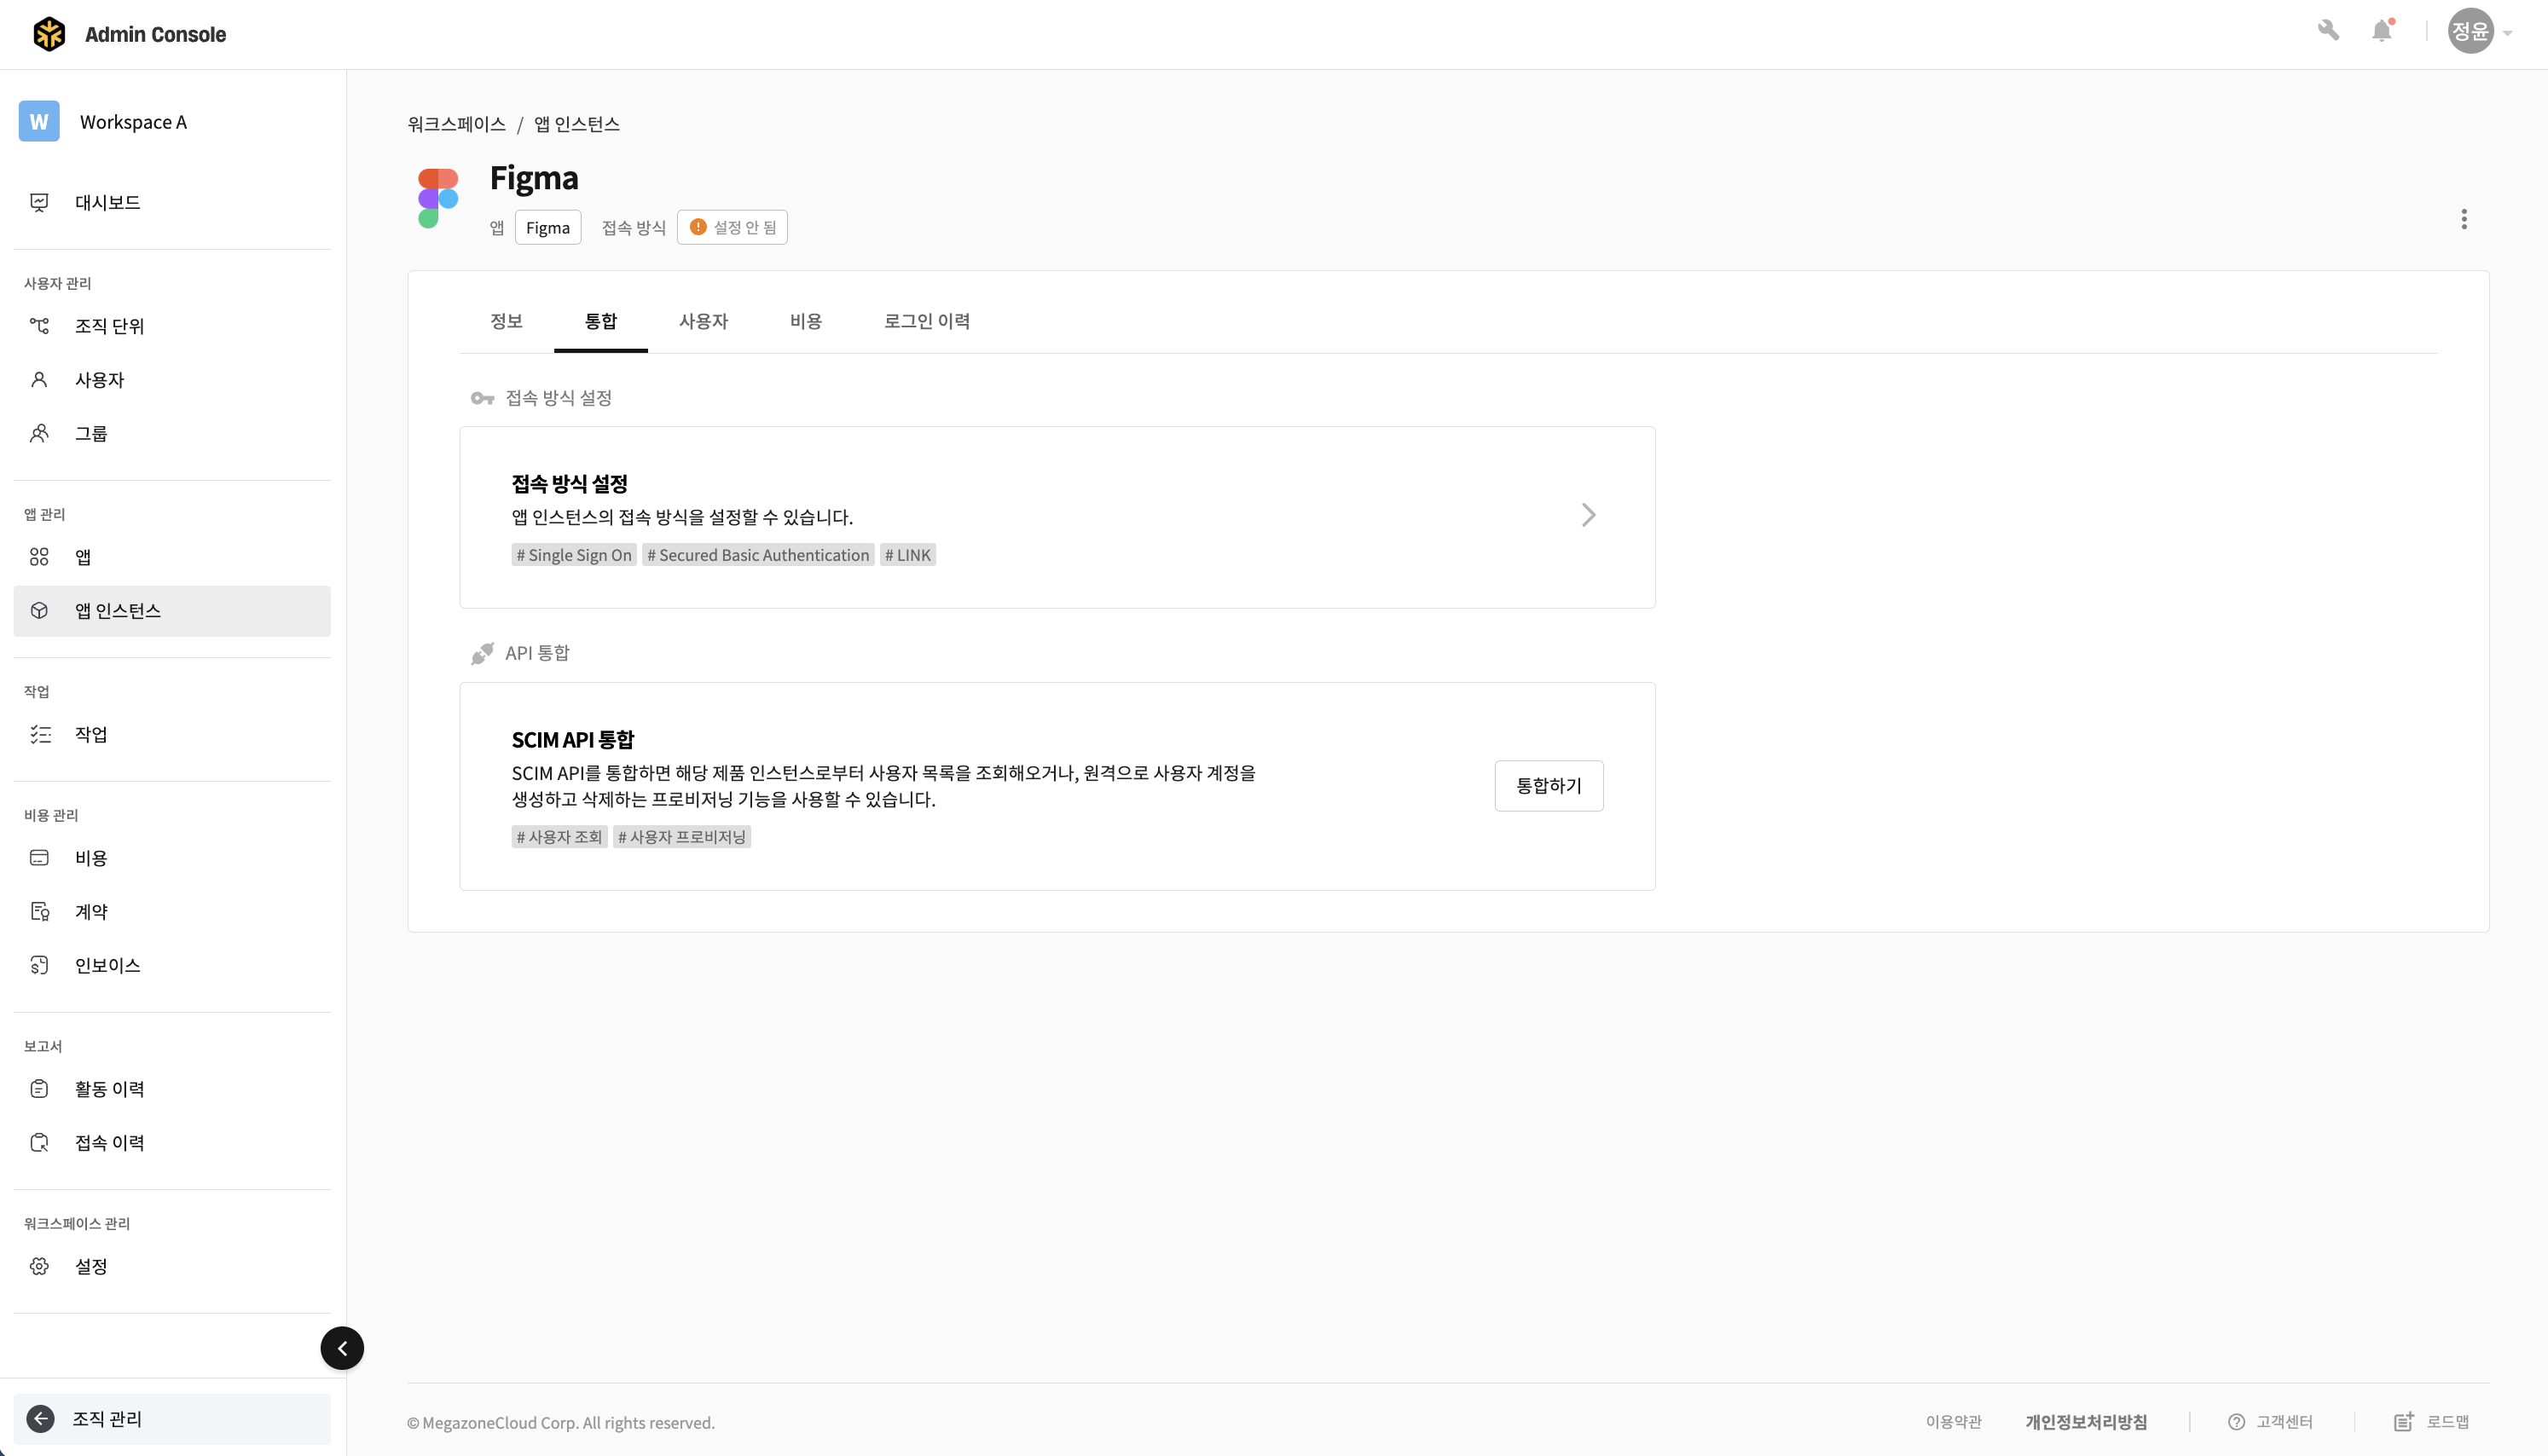Click the 통합하기 button

click(1549, 786)
